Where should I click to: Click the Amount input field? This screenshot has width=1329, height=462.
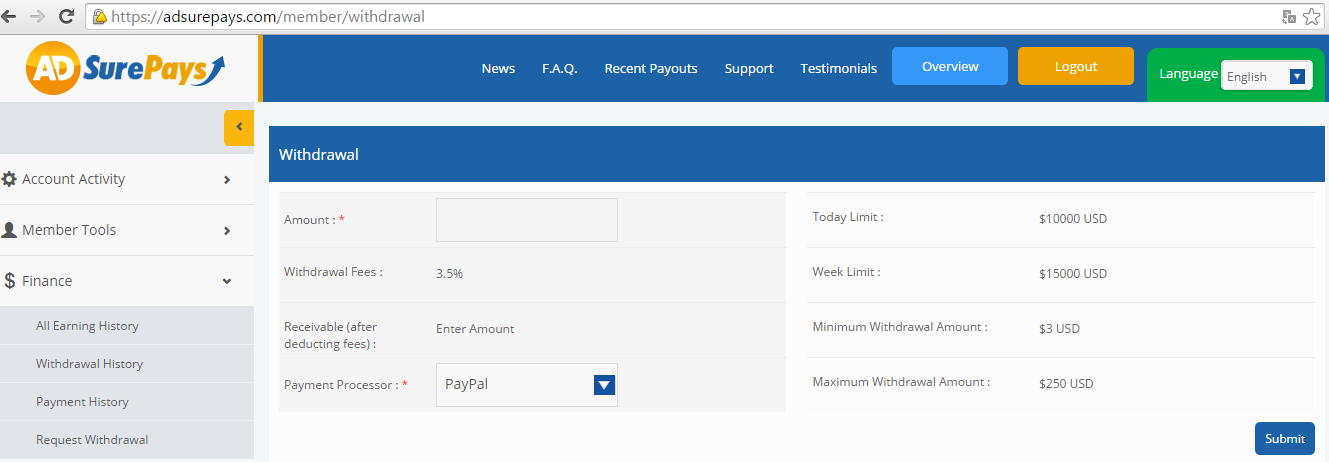527,220
